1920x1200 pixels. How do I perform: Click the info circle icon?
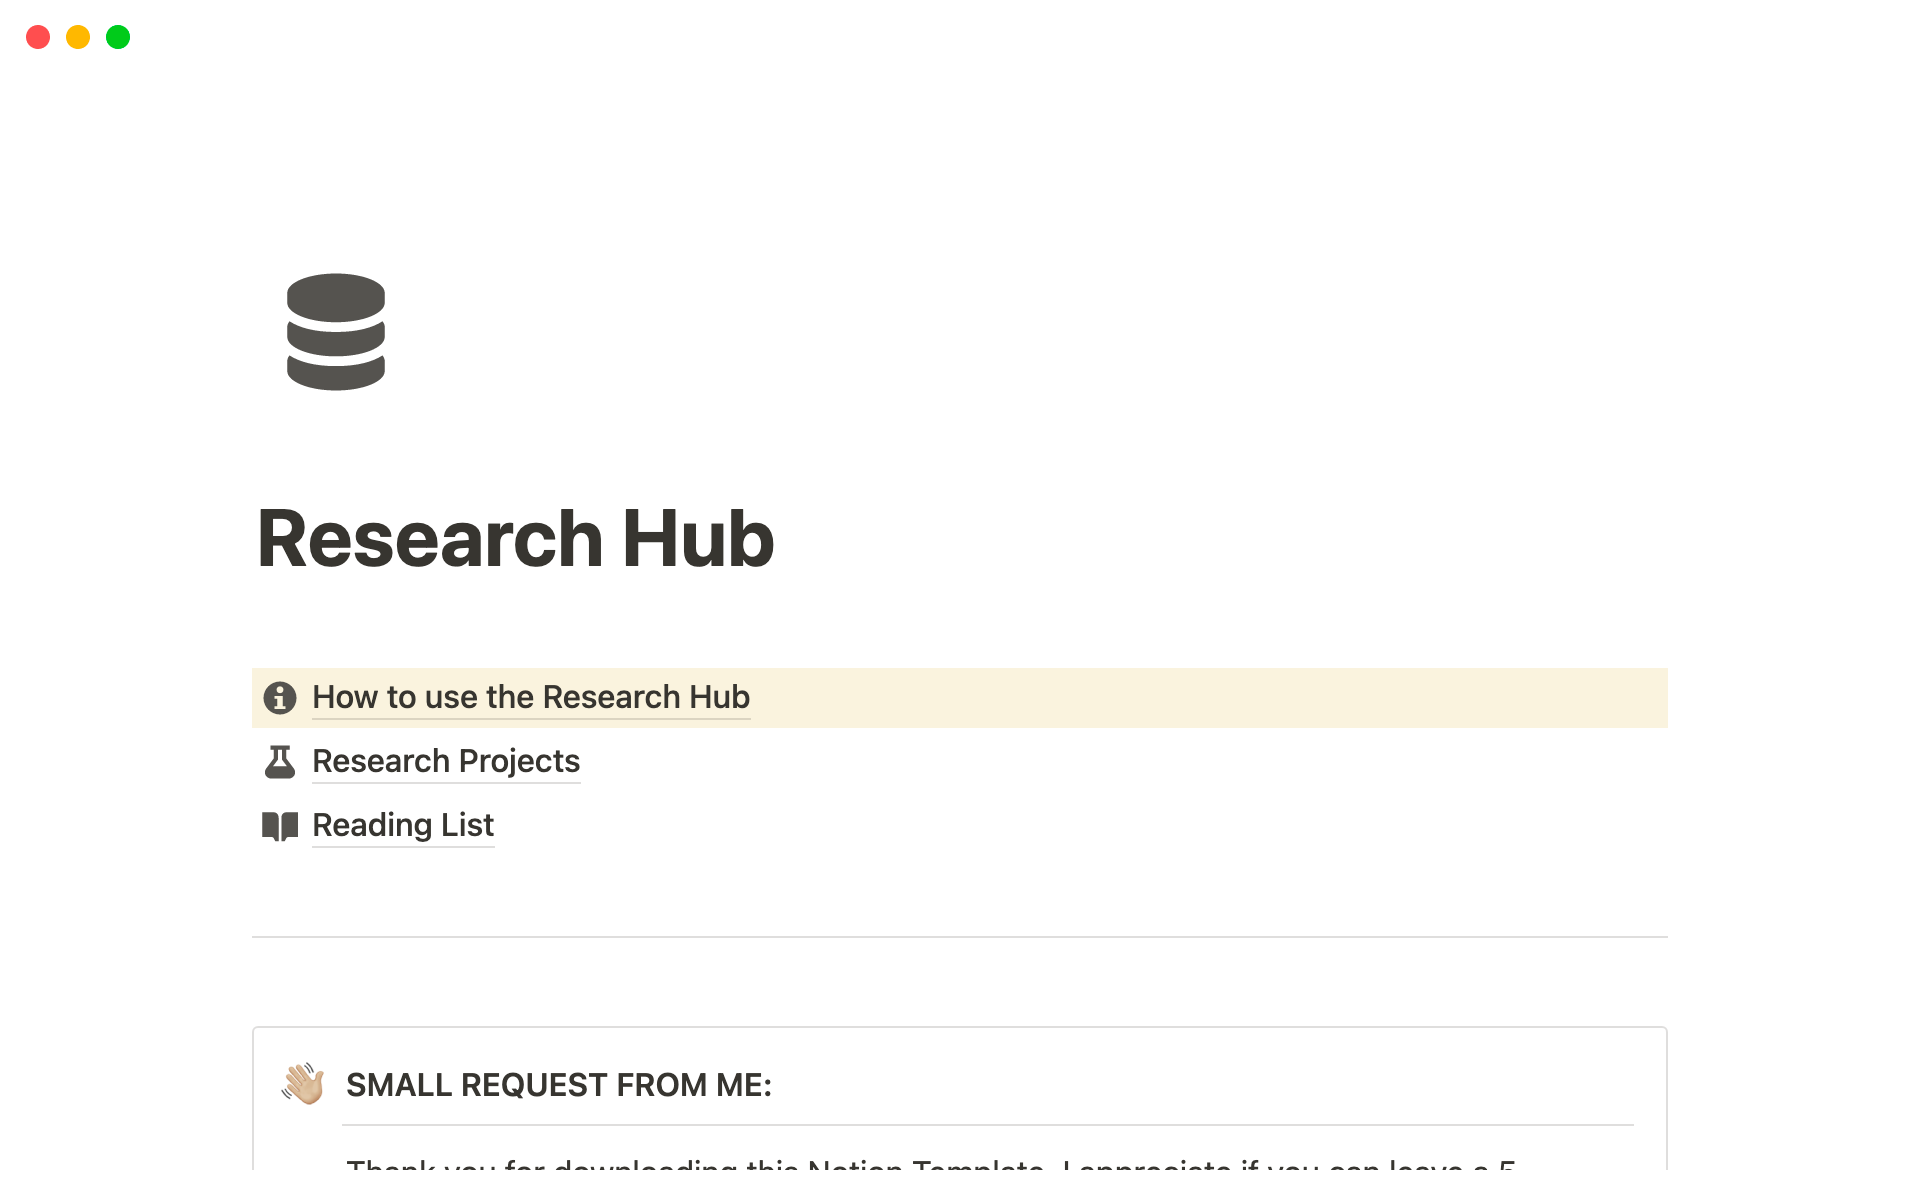280,697
